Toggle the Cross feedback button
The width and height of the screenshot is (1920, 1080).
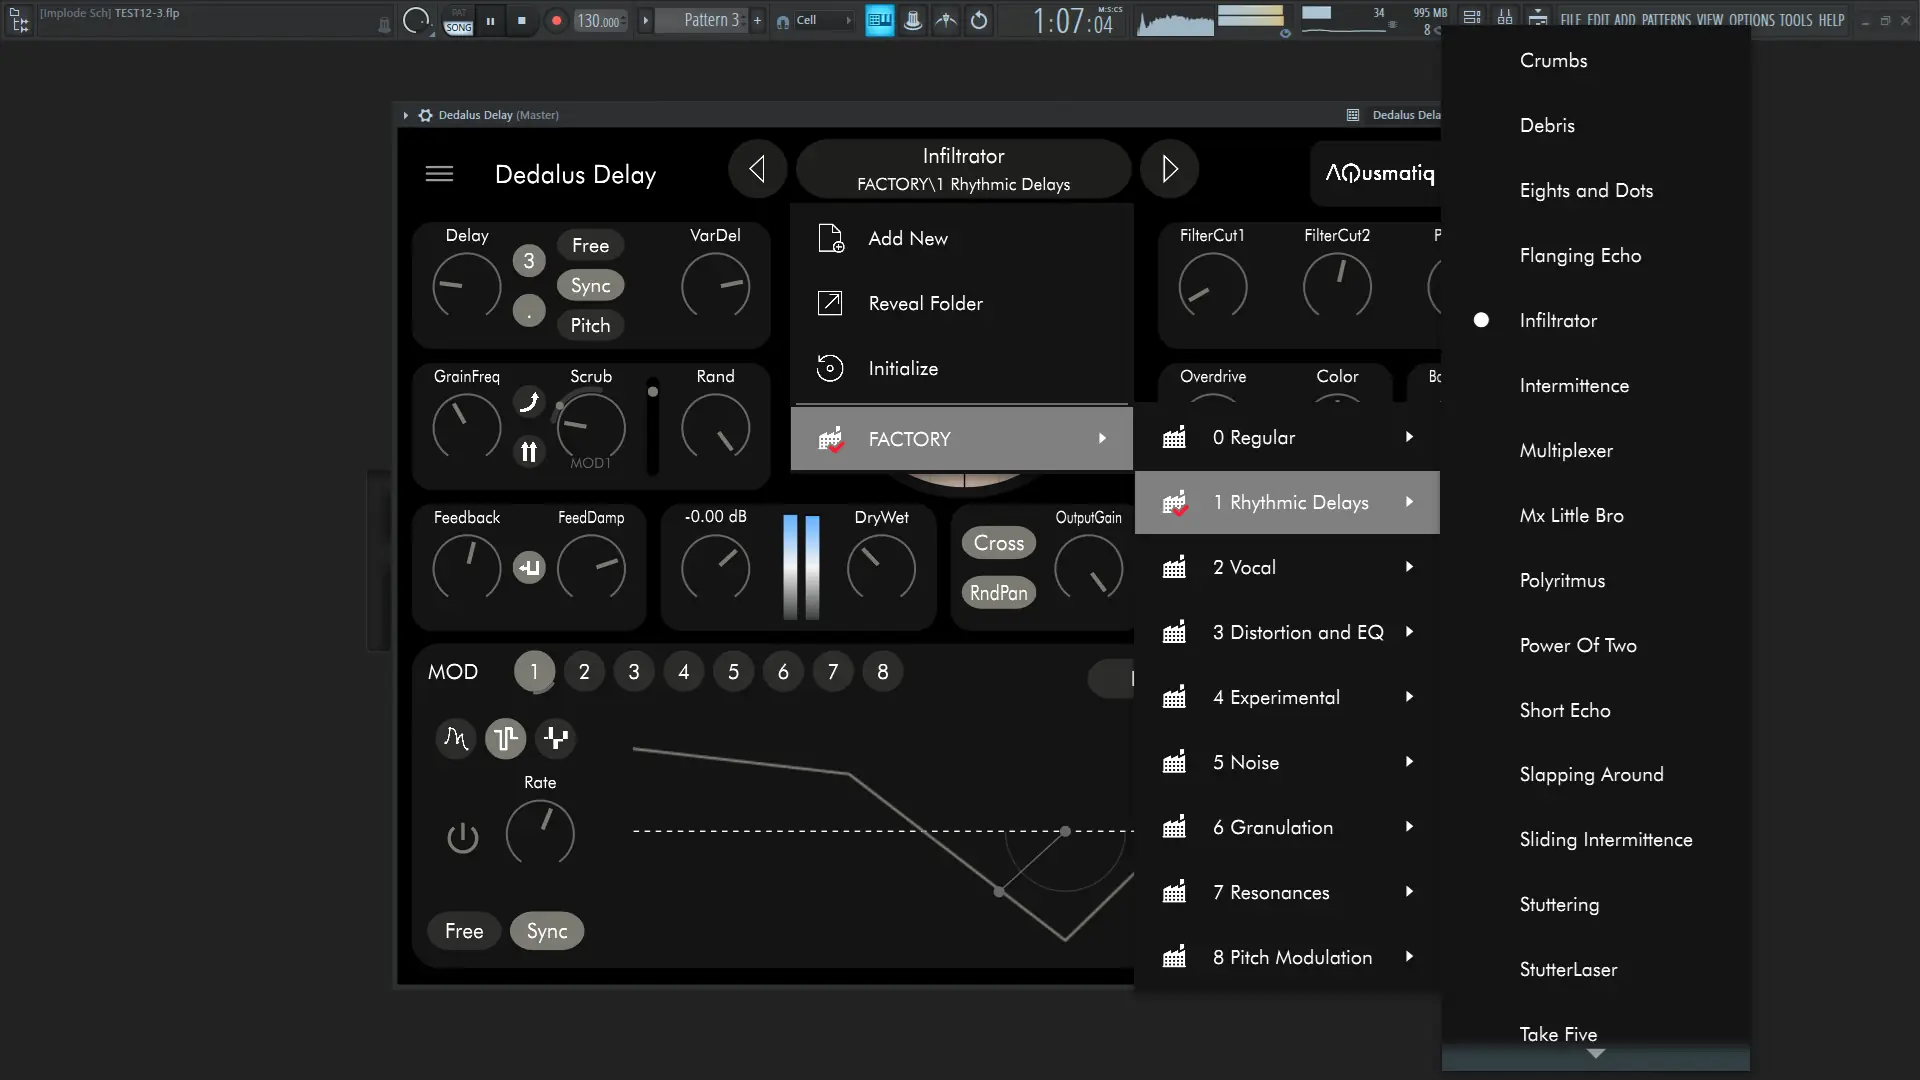pyautogui.click(x=998, y=543)
